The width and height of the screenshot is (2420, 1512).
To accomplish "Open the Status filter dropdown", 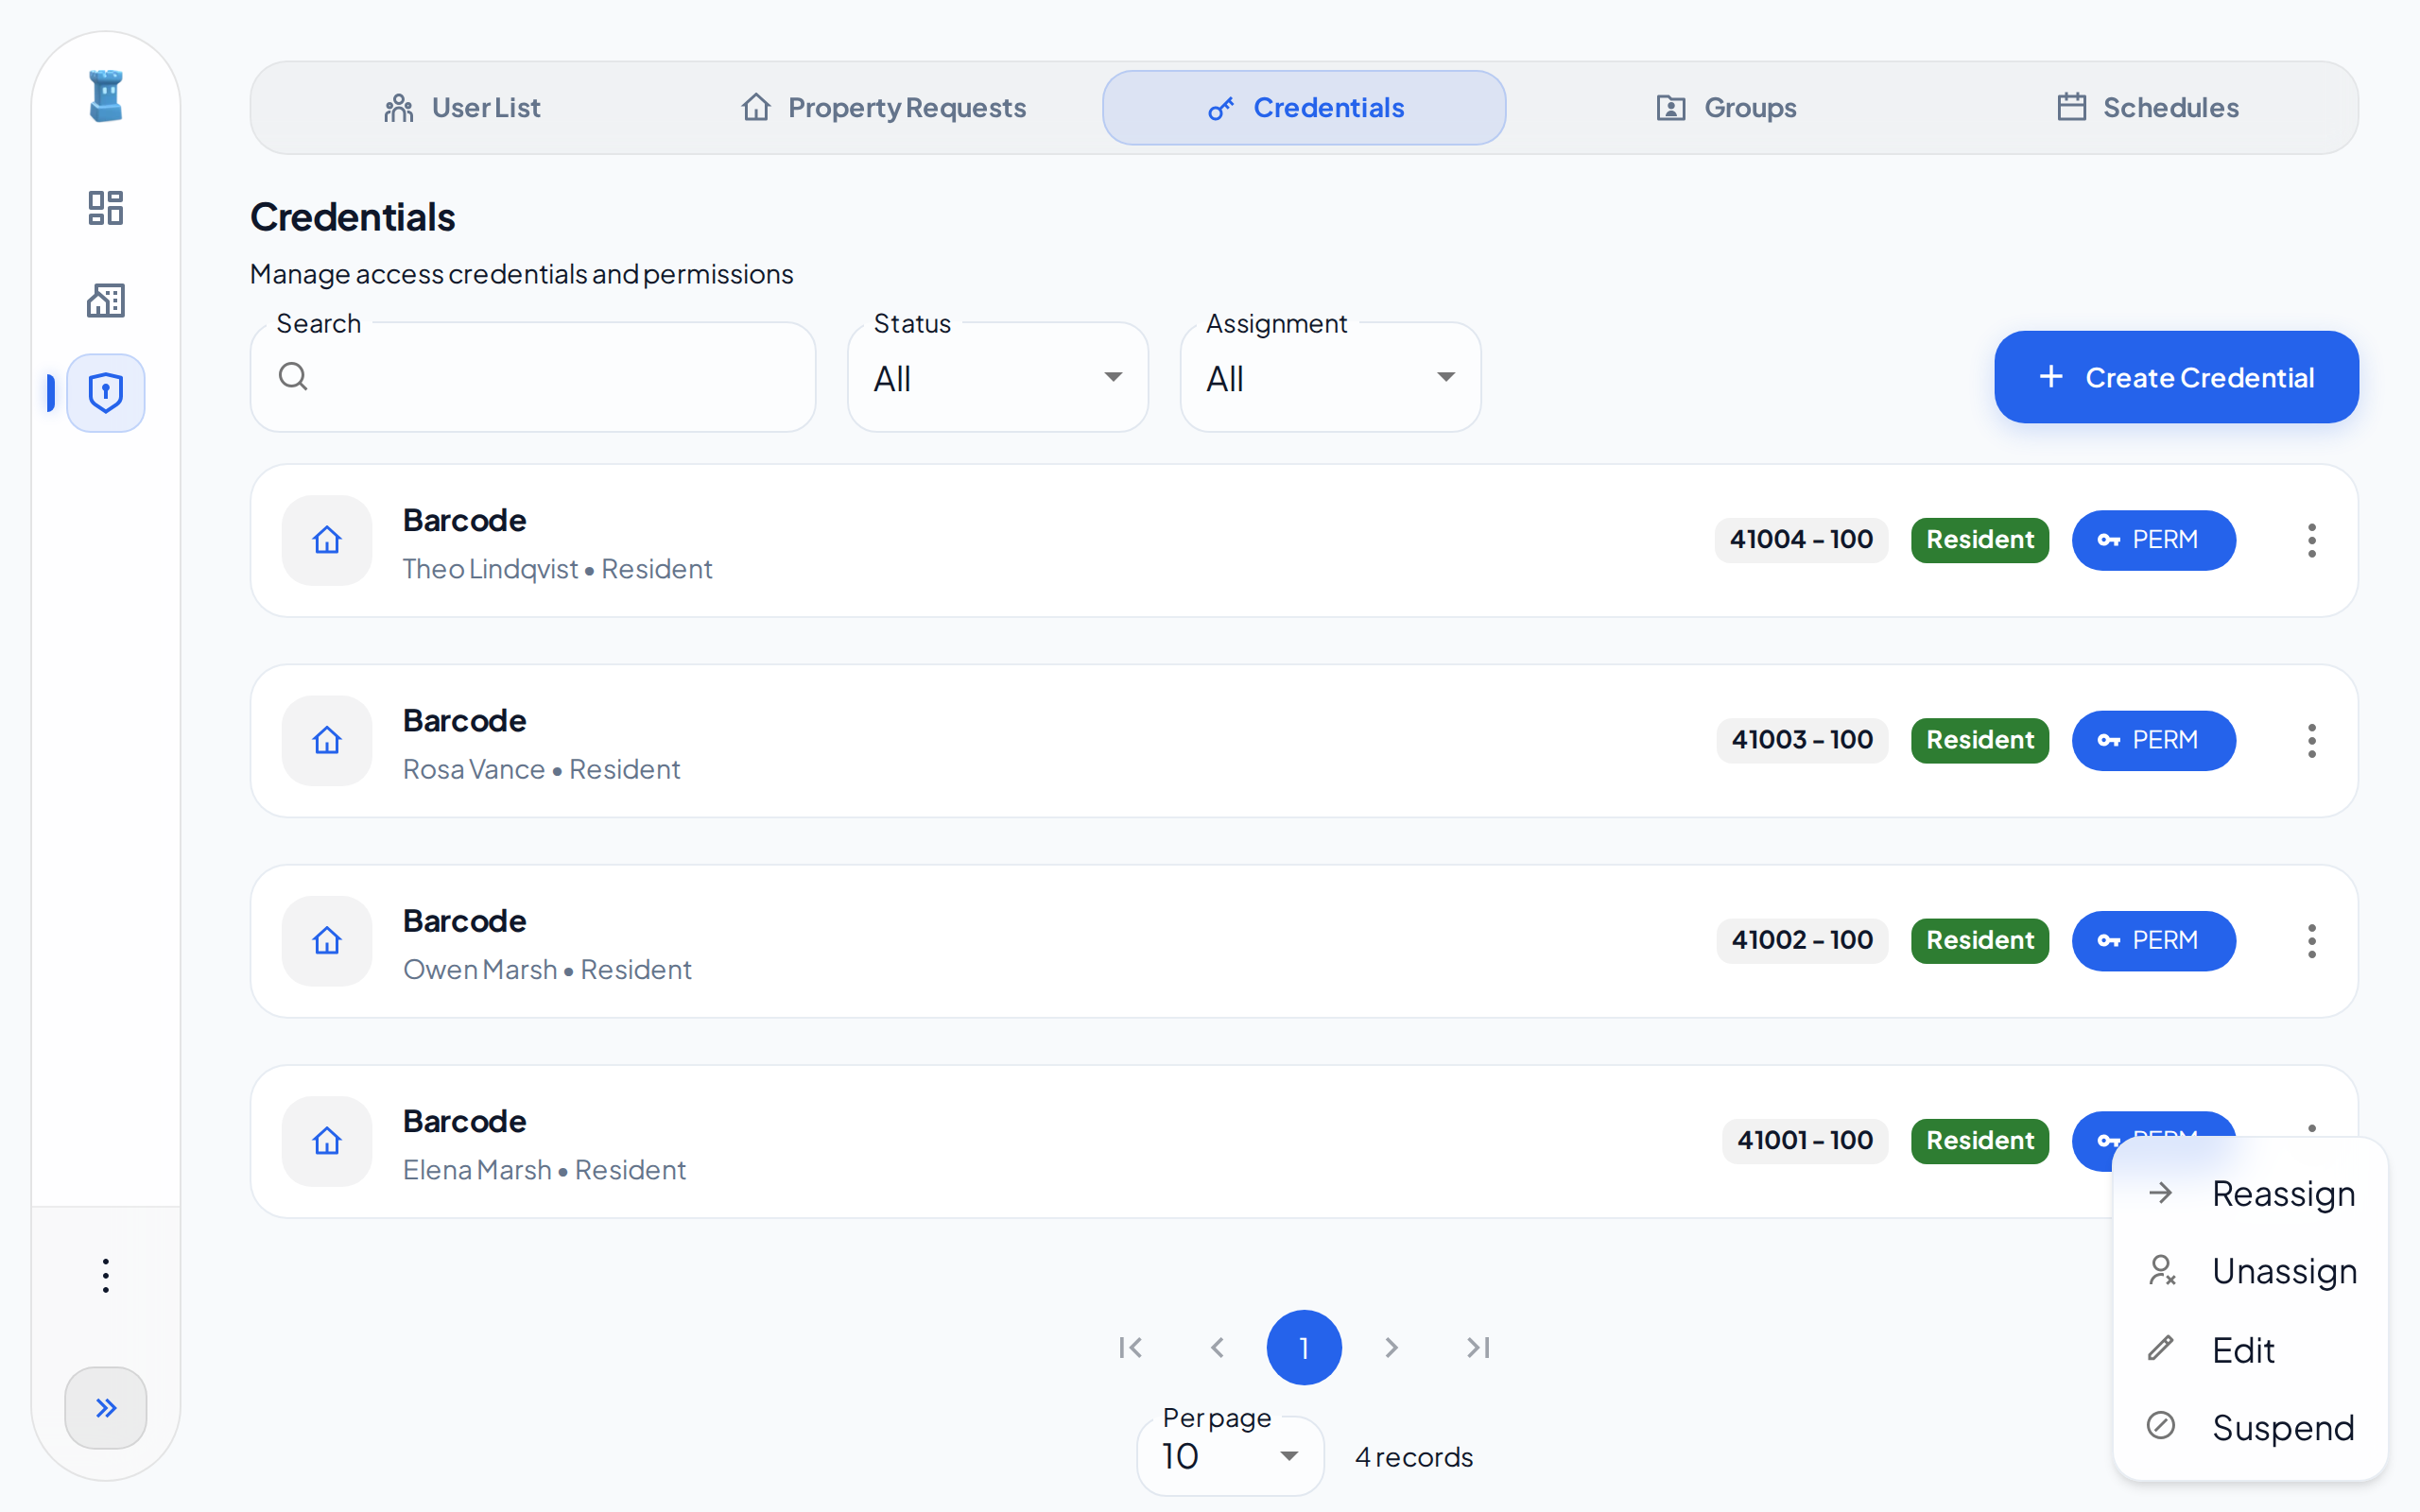I will tap(997, 377).
